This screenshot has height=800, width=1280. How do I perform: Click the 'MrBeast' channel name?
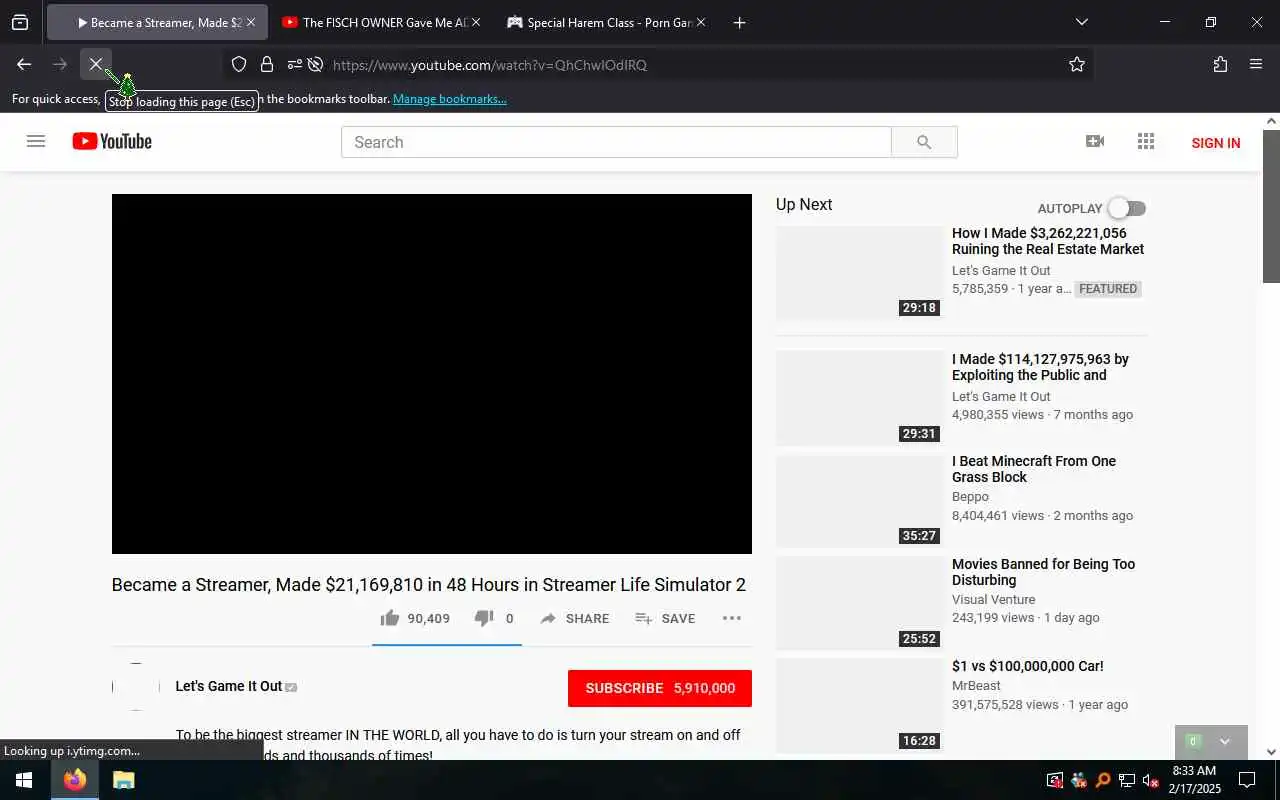976,685
